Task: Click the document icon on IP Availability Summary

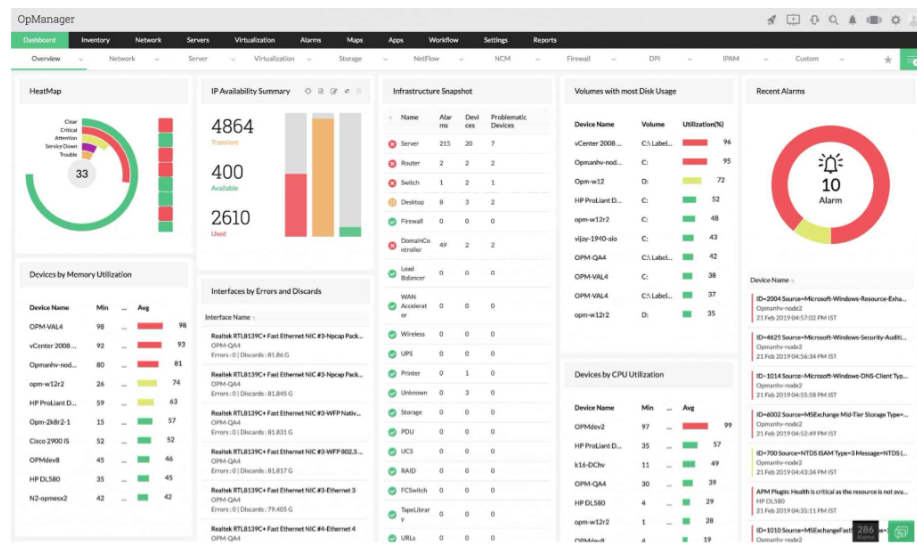Action: [x=320, y=91]
